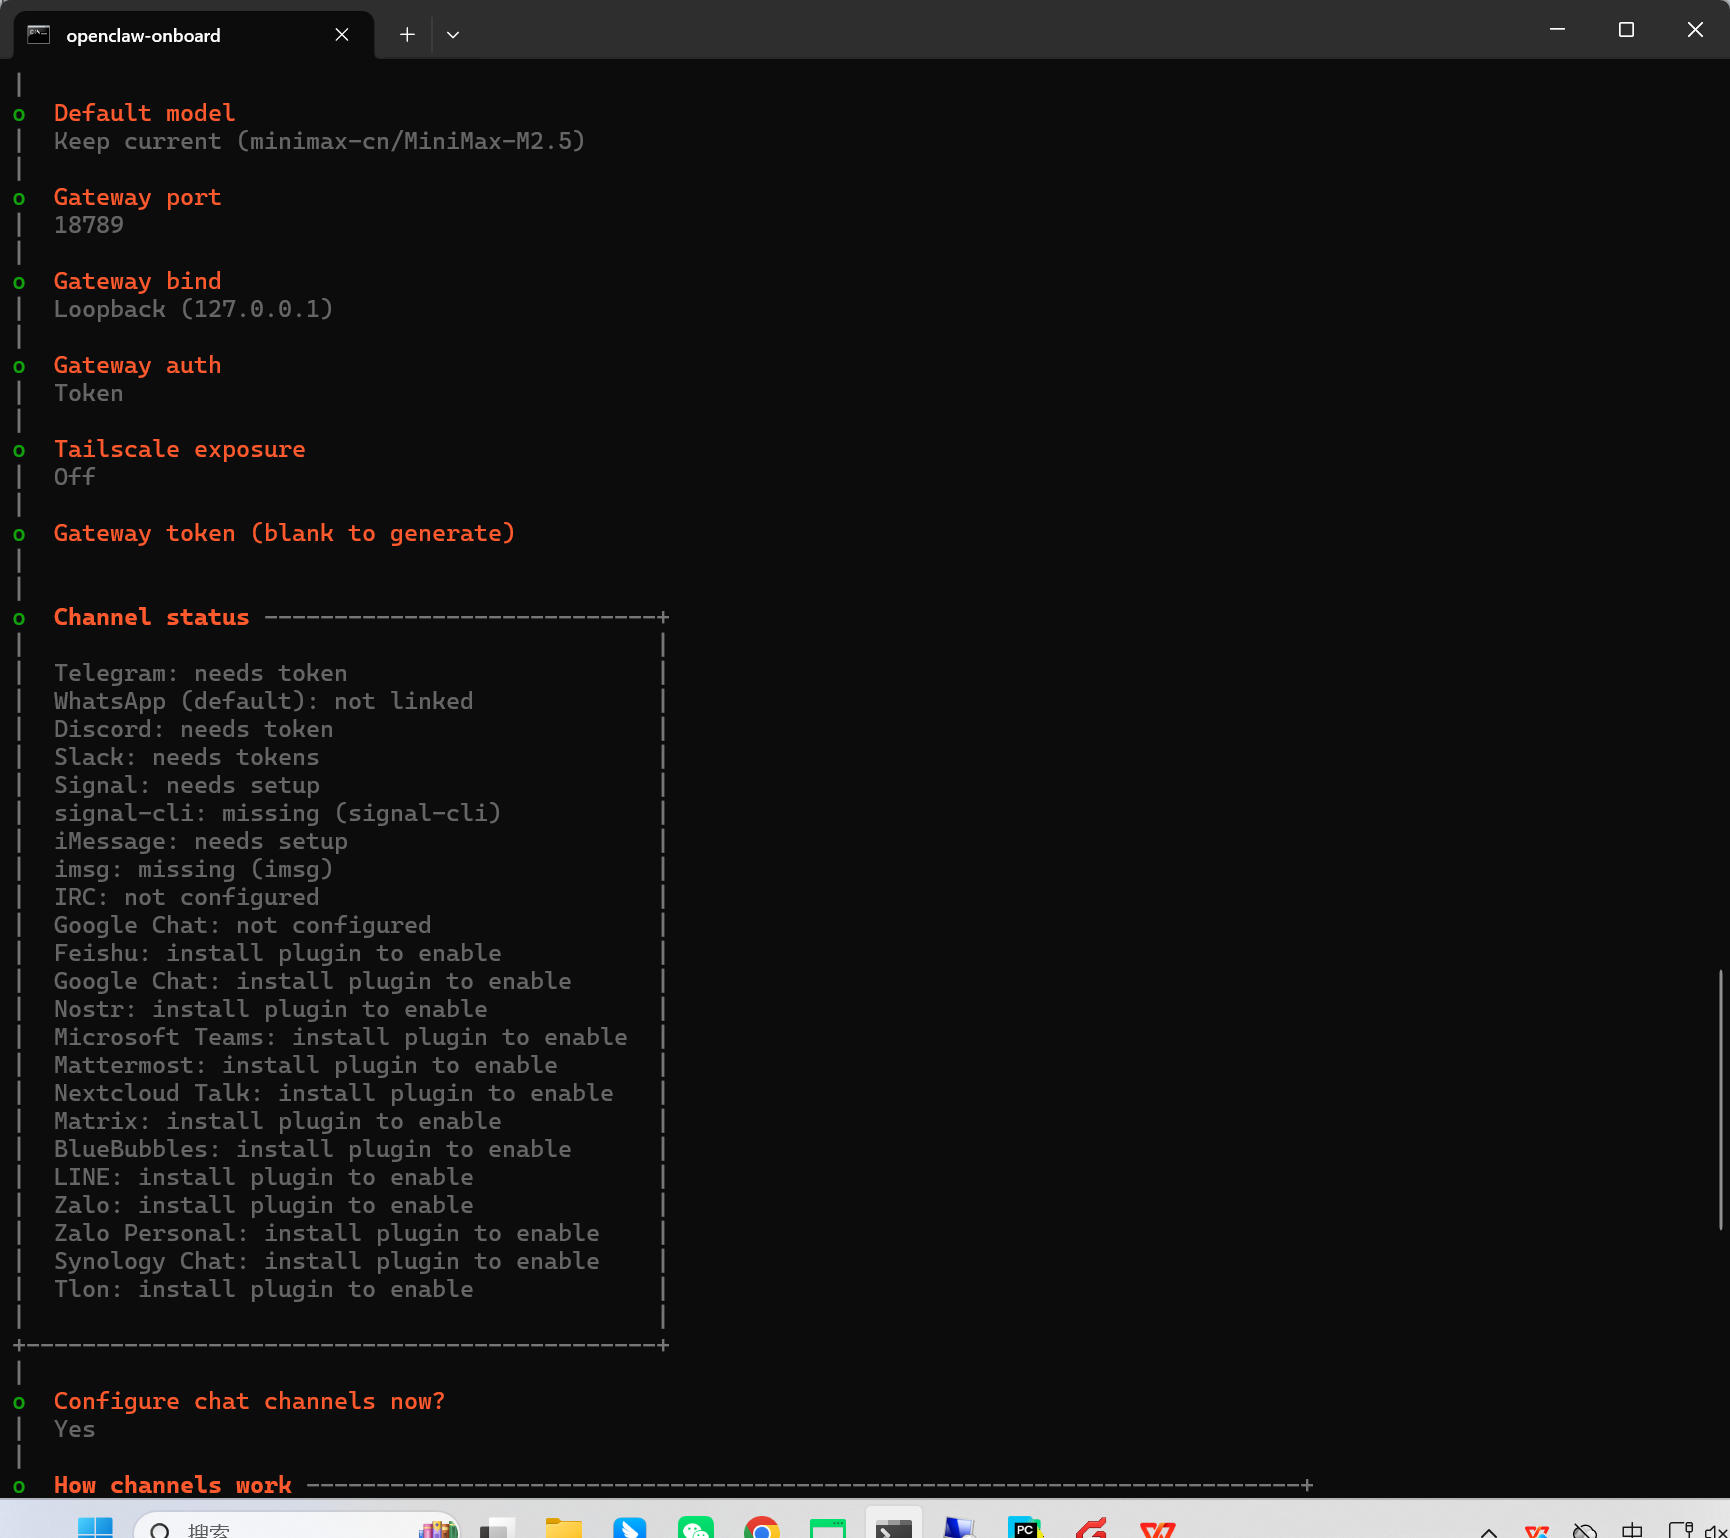Expand the new tab profile dropdown chevron
1730x1538 pixels.
(453, 34)
